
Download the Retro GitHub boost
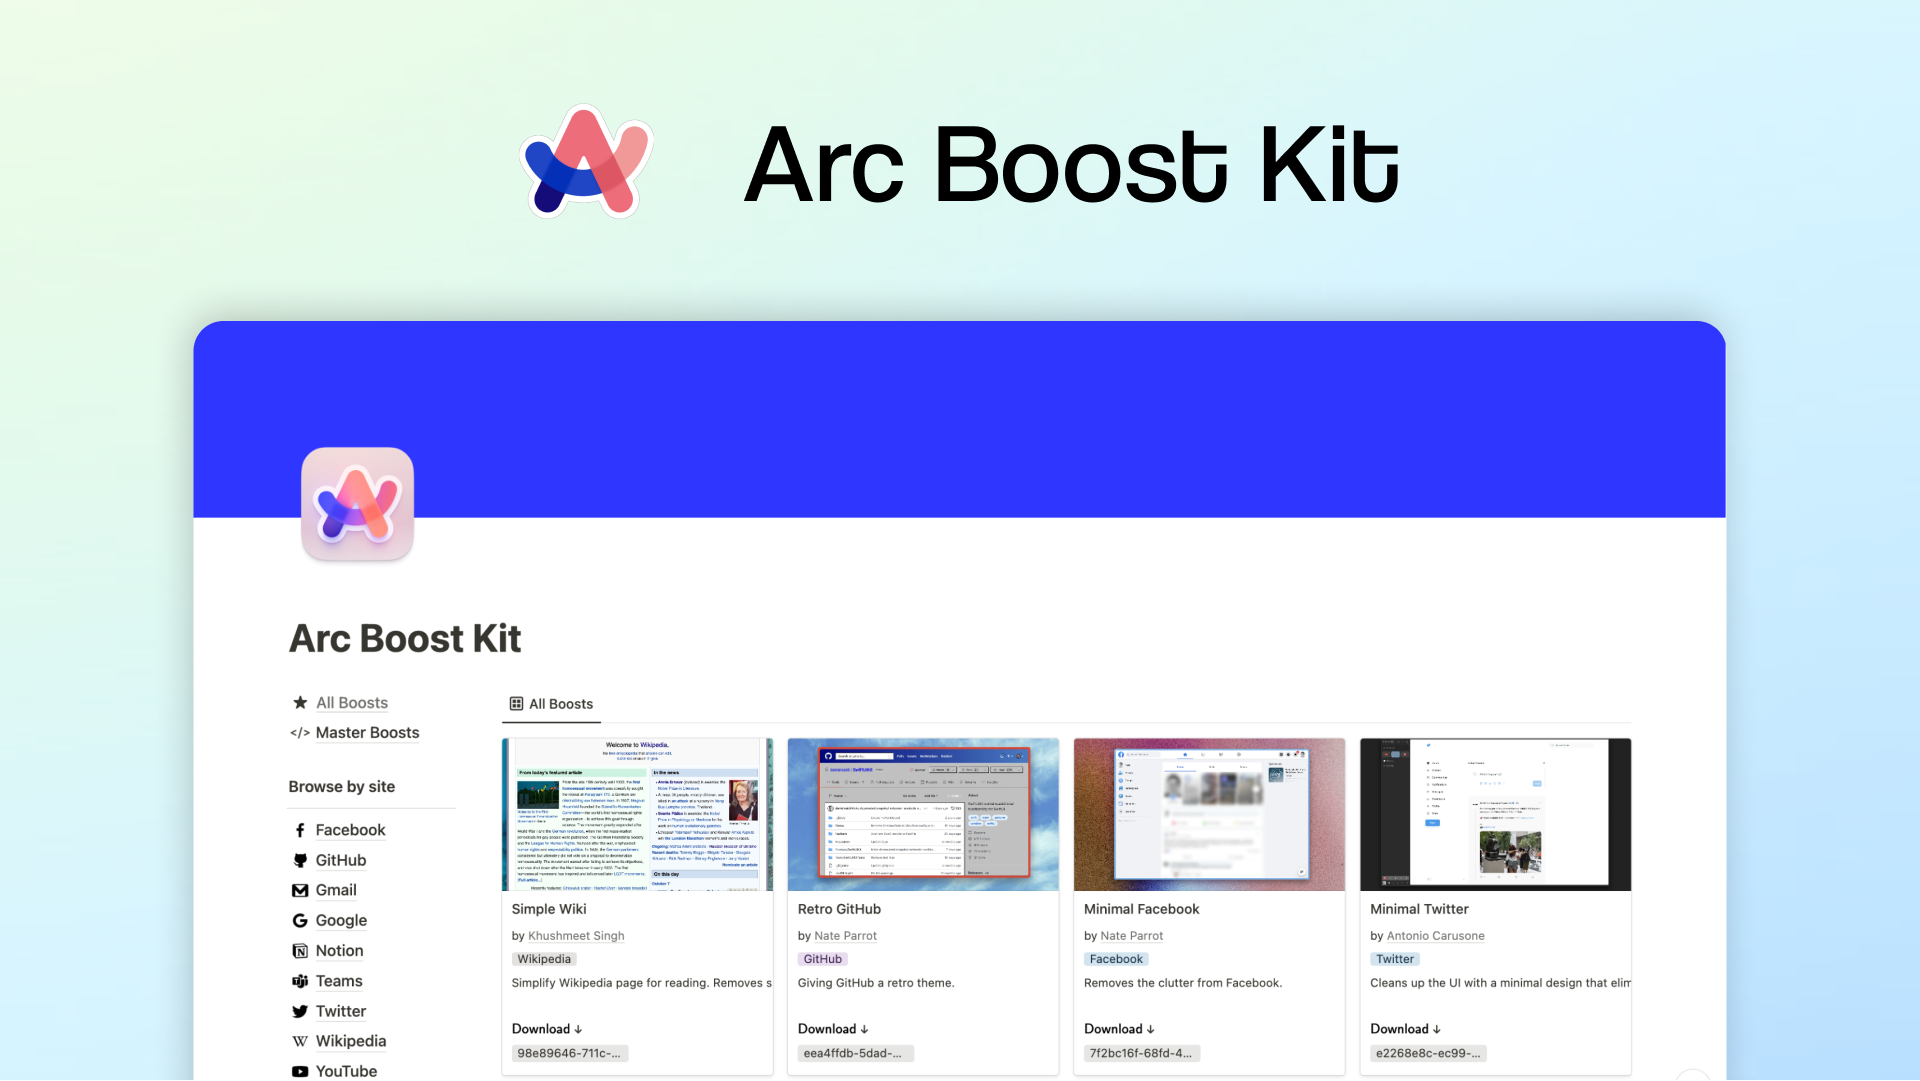[833, 1029]
